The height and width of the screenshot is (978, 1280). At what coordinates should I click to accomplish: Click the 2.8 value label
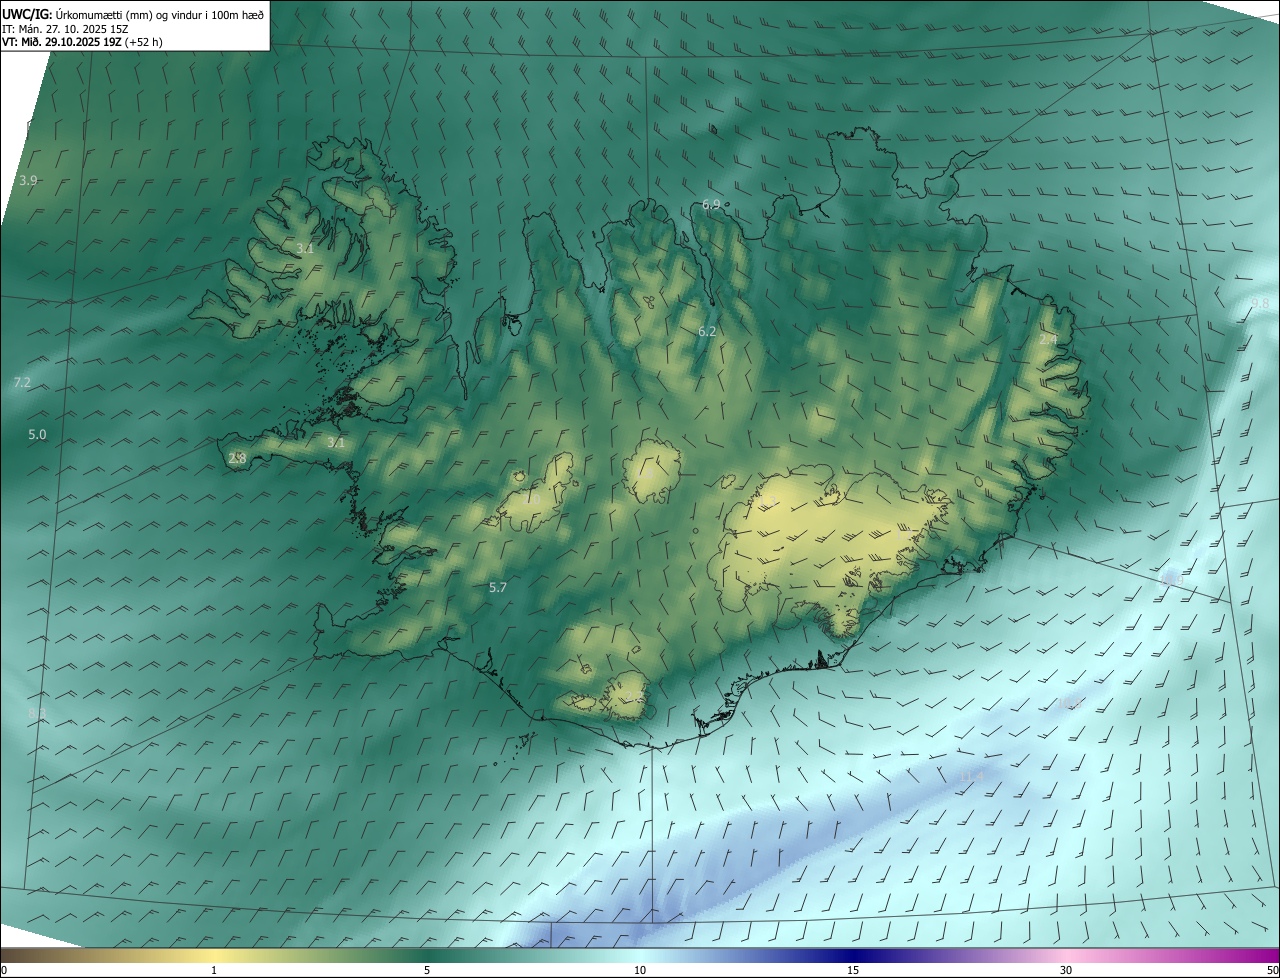tap(237, 458)
